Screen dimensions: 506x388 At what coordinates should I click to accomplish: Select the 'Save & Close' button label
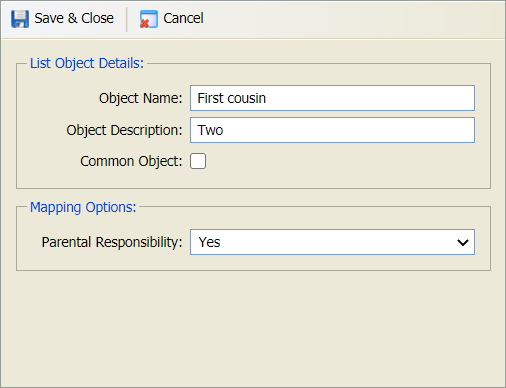pyautogui.click(x=74, y=18)
